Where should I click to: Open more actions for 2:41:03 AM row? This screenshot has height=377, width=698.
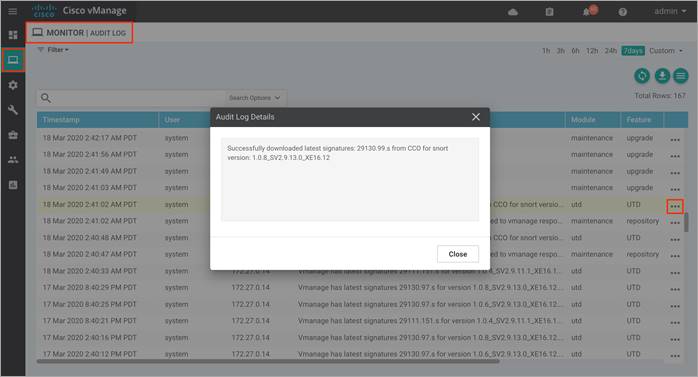675,189
